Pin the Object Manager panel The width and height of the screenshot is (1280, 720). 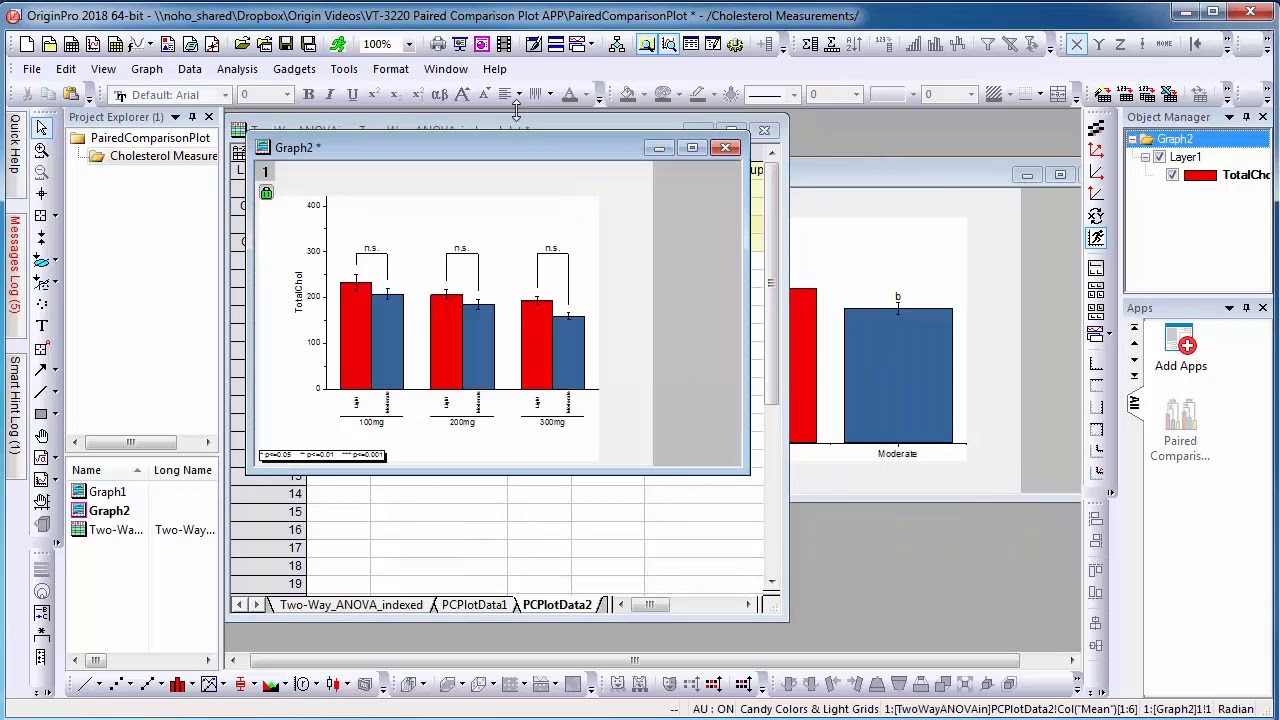1246,117
